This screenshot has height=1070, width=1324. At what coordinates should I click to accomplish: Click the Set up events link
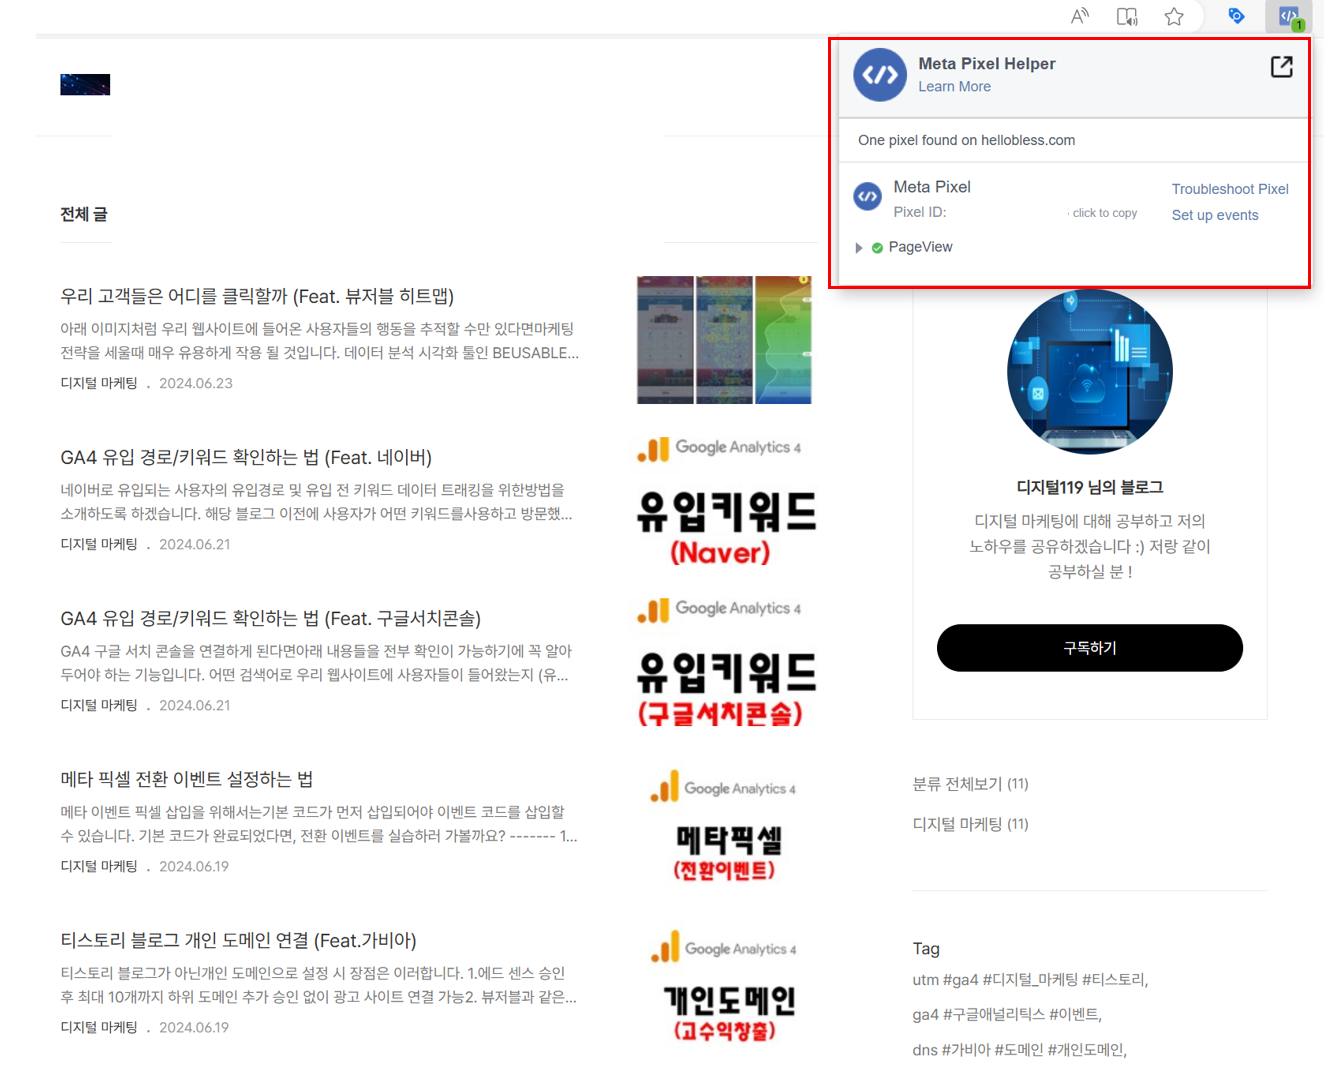(x=1215, y=215)
